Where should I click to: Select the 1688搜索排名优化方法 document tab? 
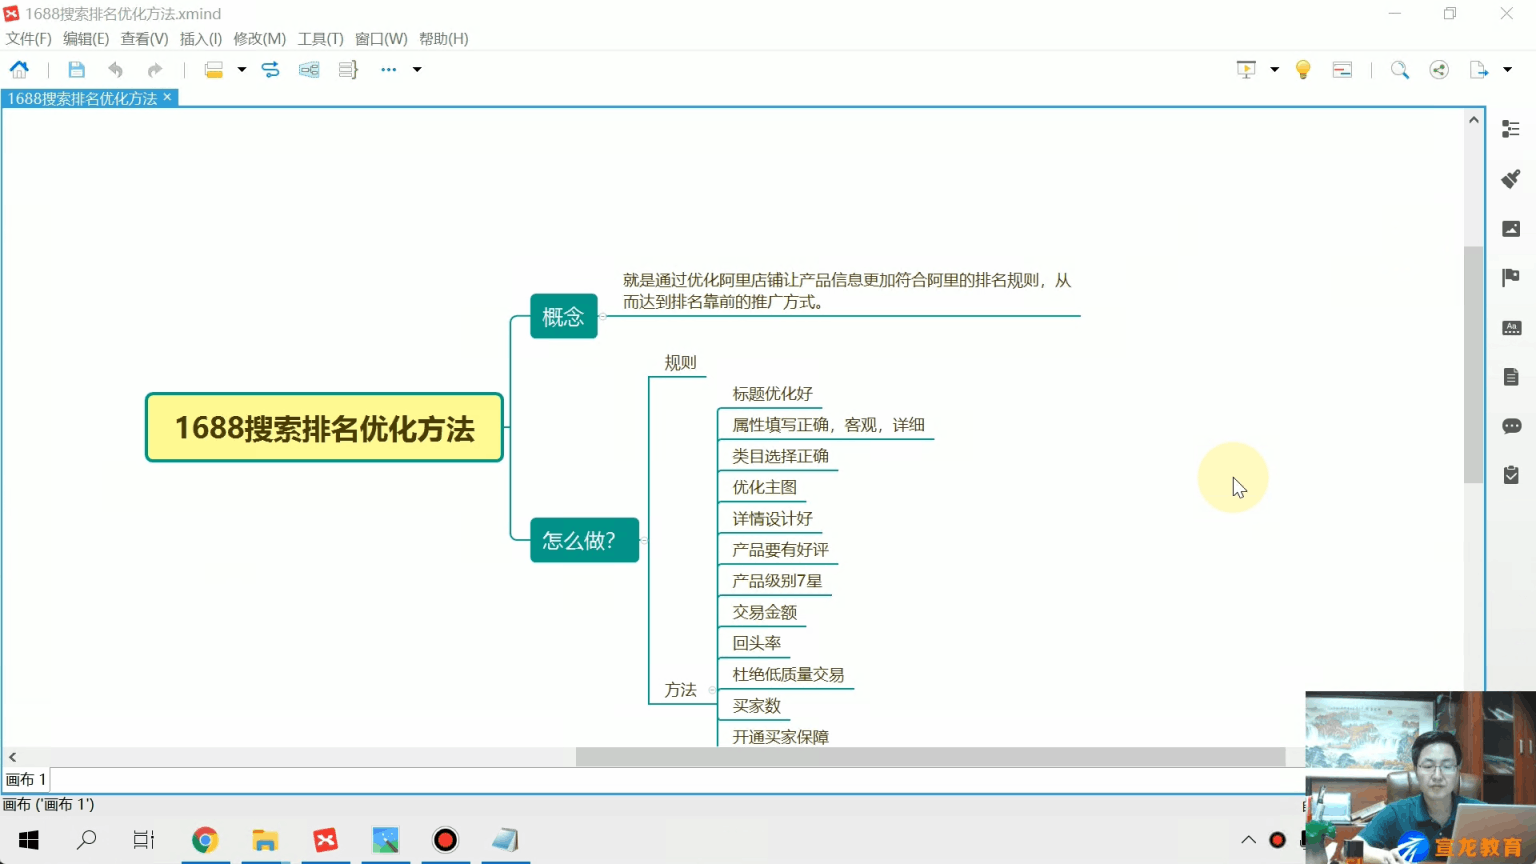[x=82, y=97]
